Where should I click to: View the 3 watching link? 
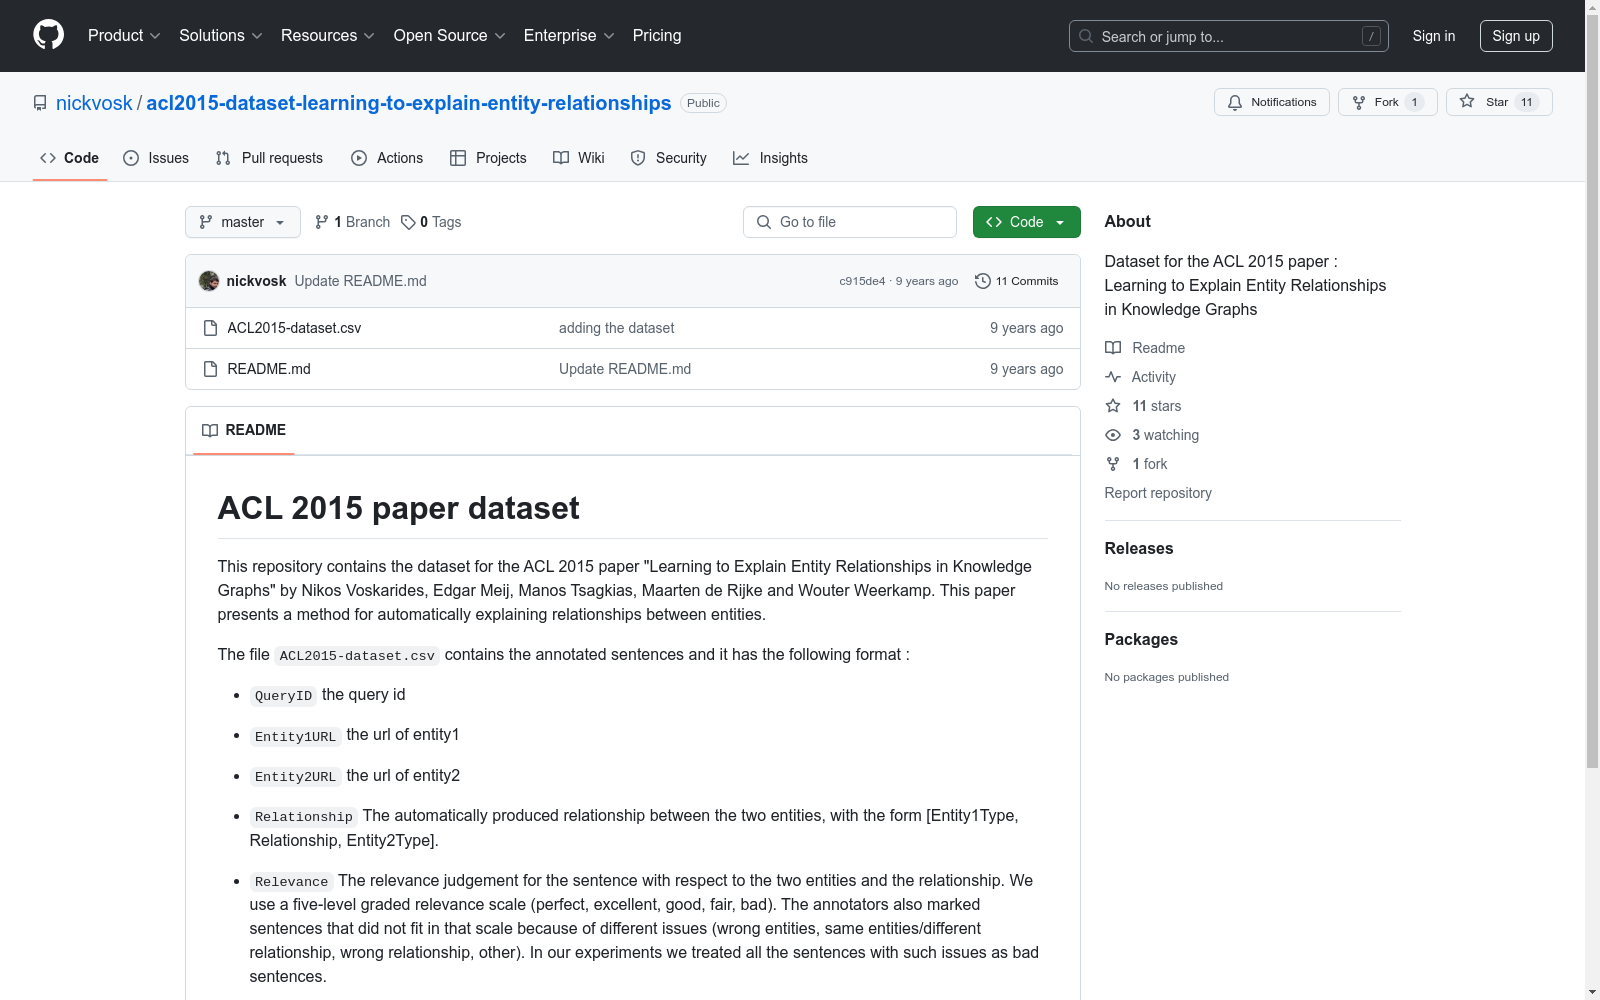tap(1152, 435)
